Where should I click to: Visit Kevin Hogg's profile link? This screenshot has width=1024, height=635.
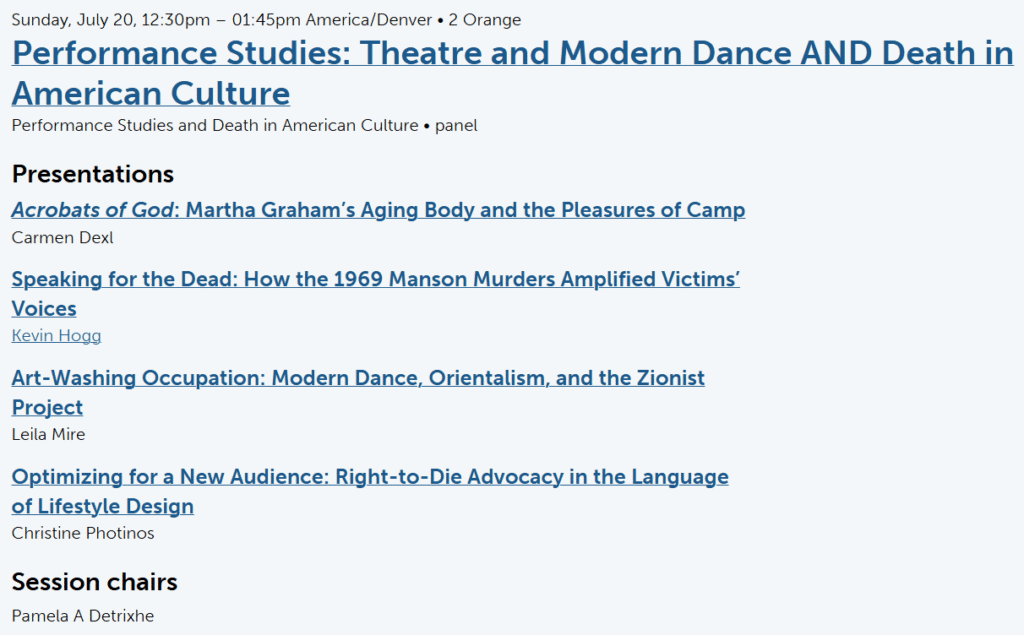point(56,336)
